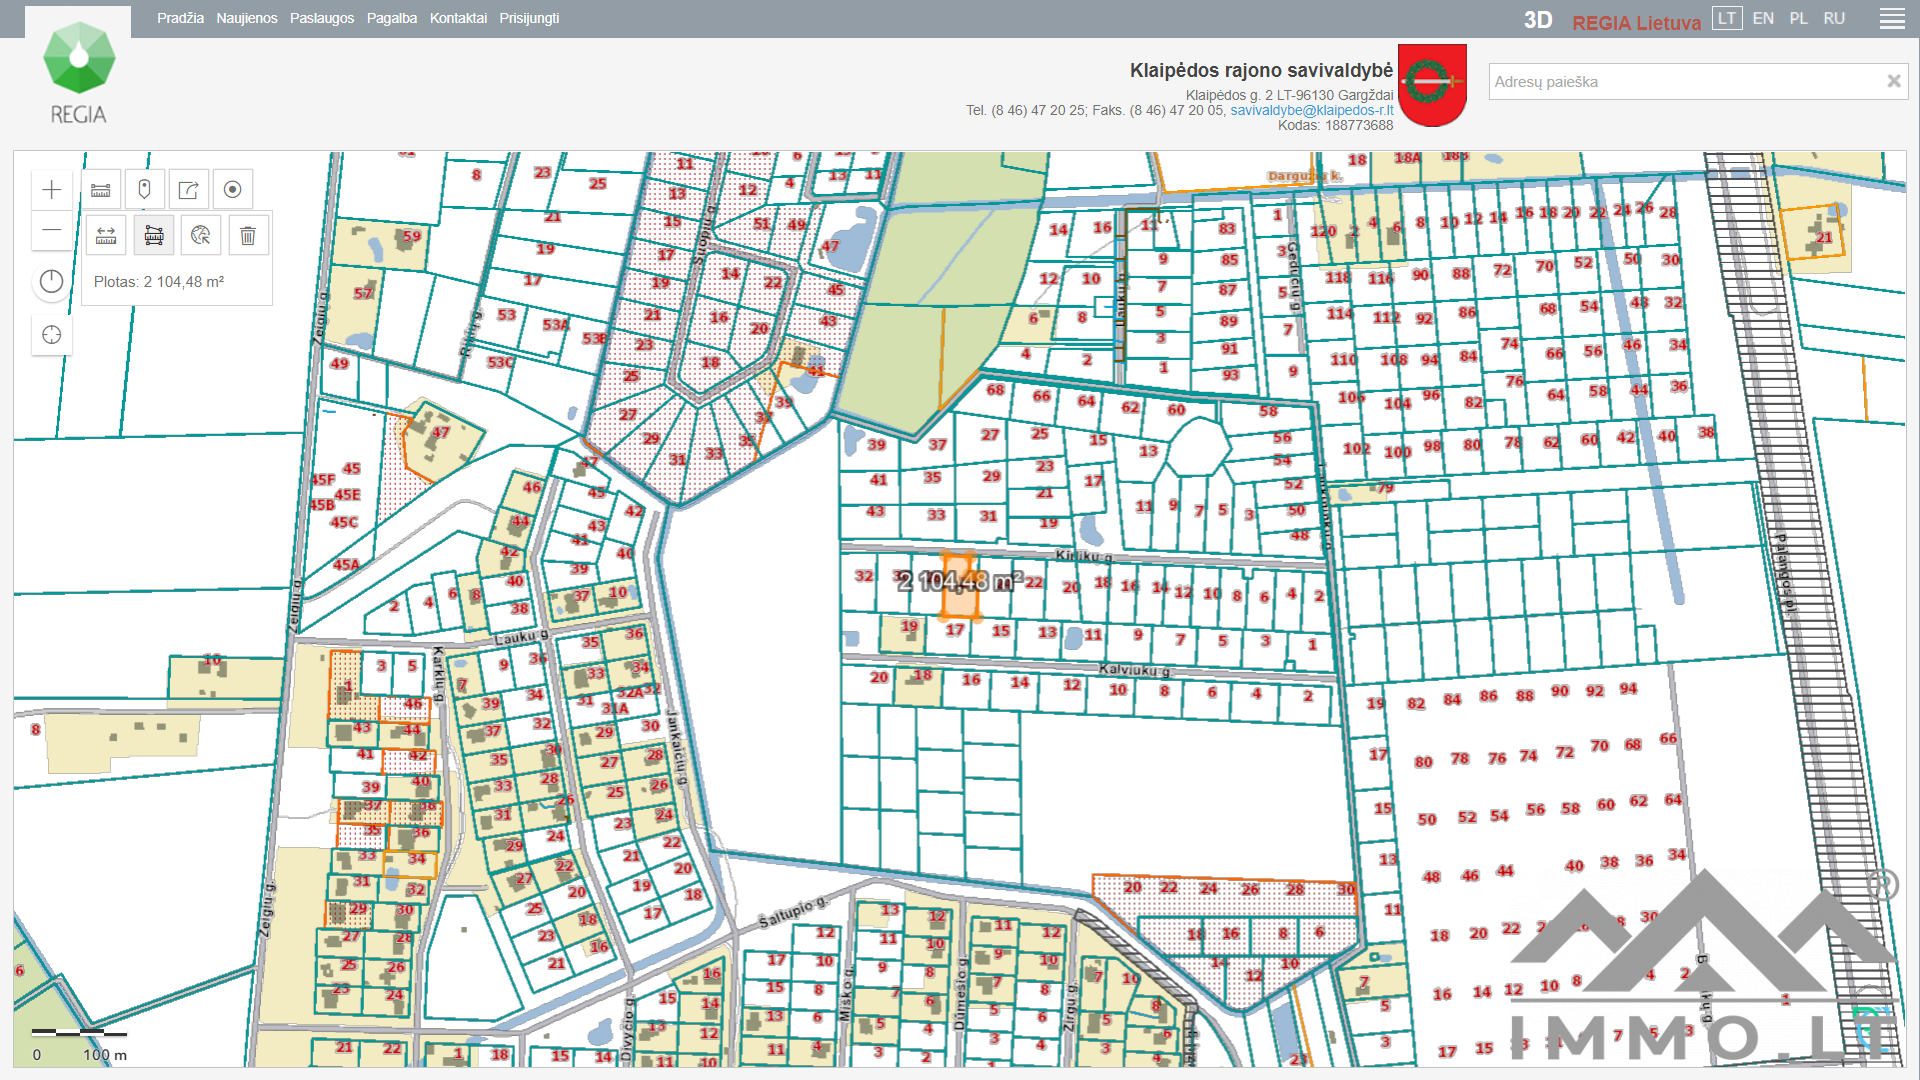Click the 2 104,48 m² map label
The width and height of the screenshot is (1920, 1080).
960,581
